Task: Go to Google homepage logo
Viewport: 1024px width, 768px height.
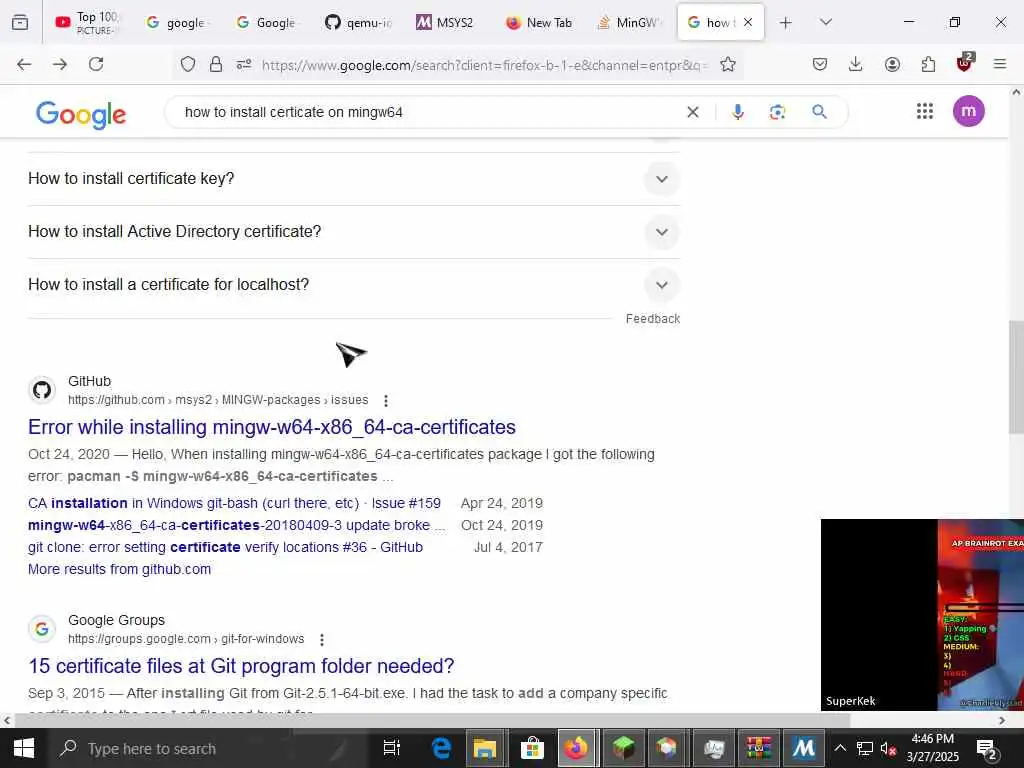Action: click(81, 114)
